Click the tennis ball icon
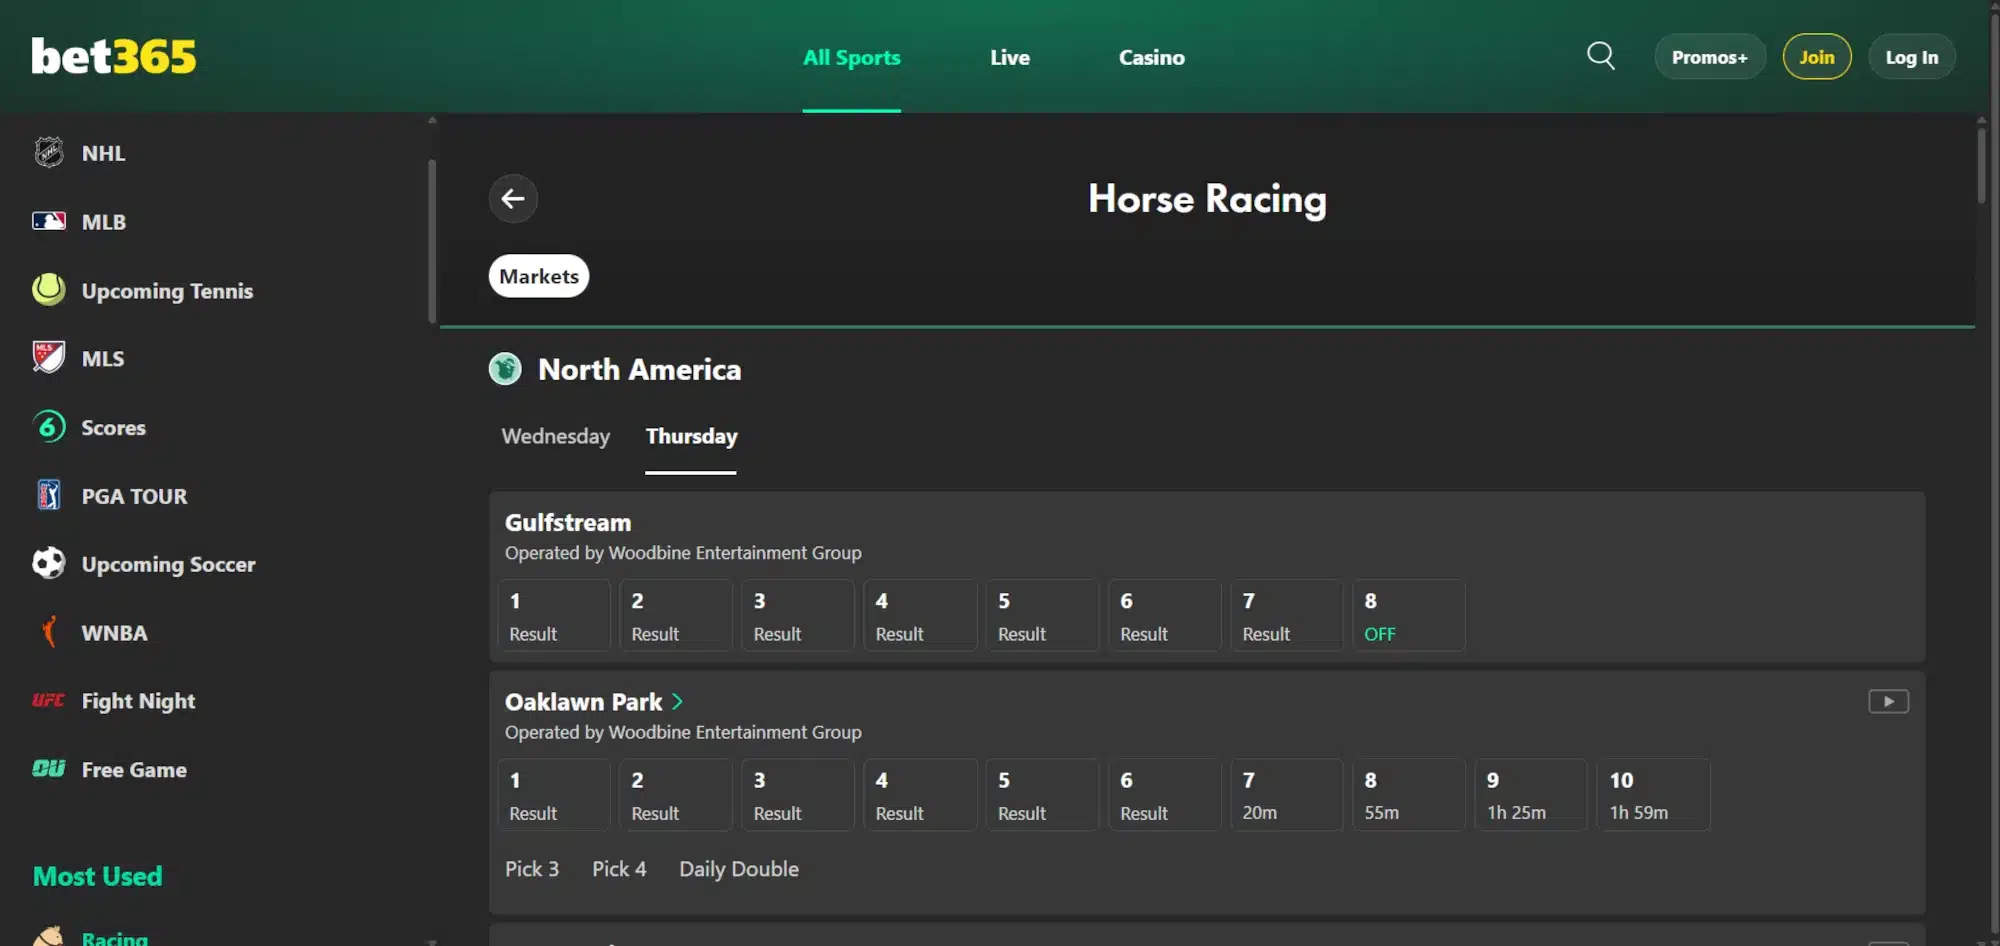Screen dimensions: 2000x946 pos(48,290)
